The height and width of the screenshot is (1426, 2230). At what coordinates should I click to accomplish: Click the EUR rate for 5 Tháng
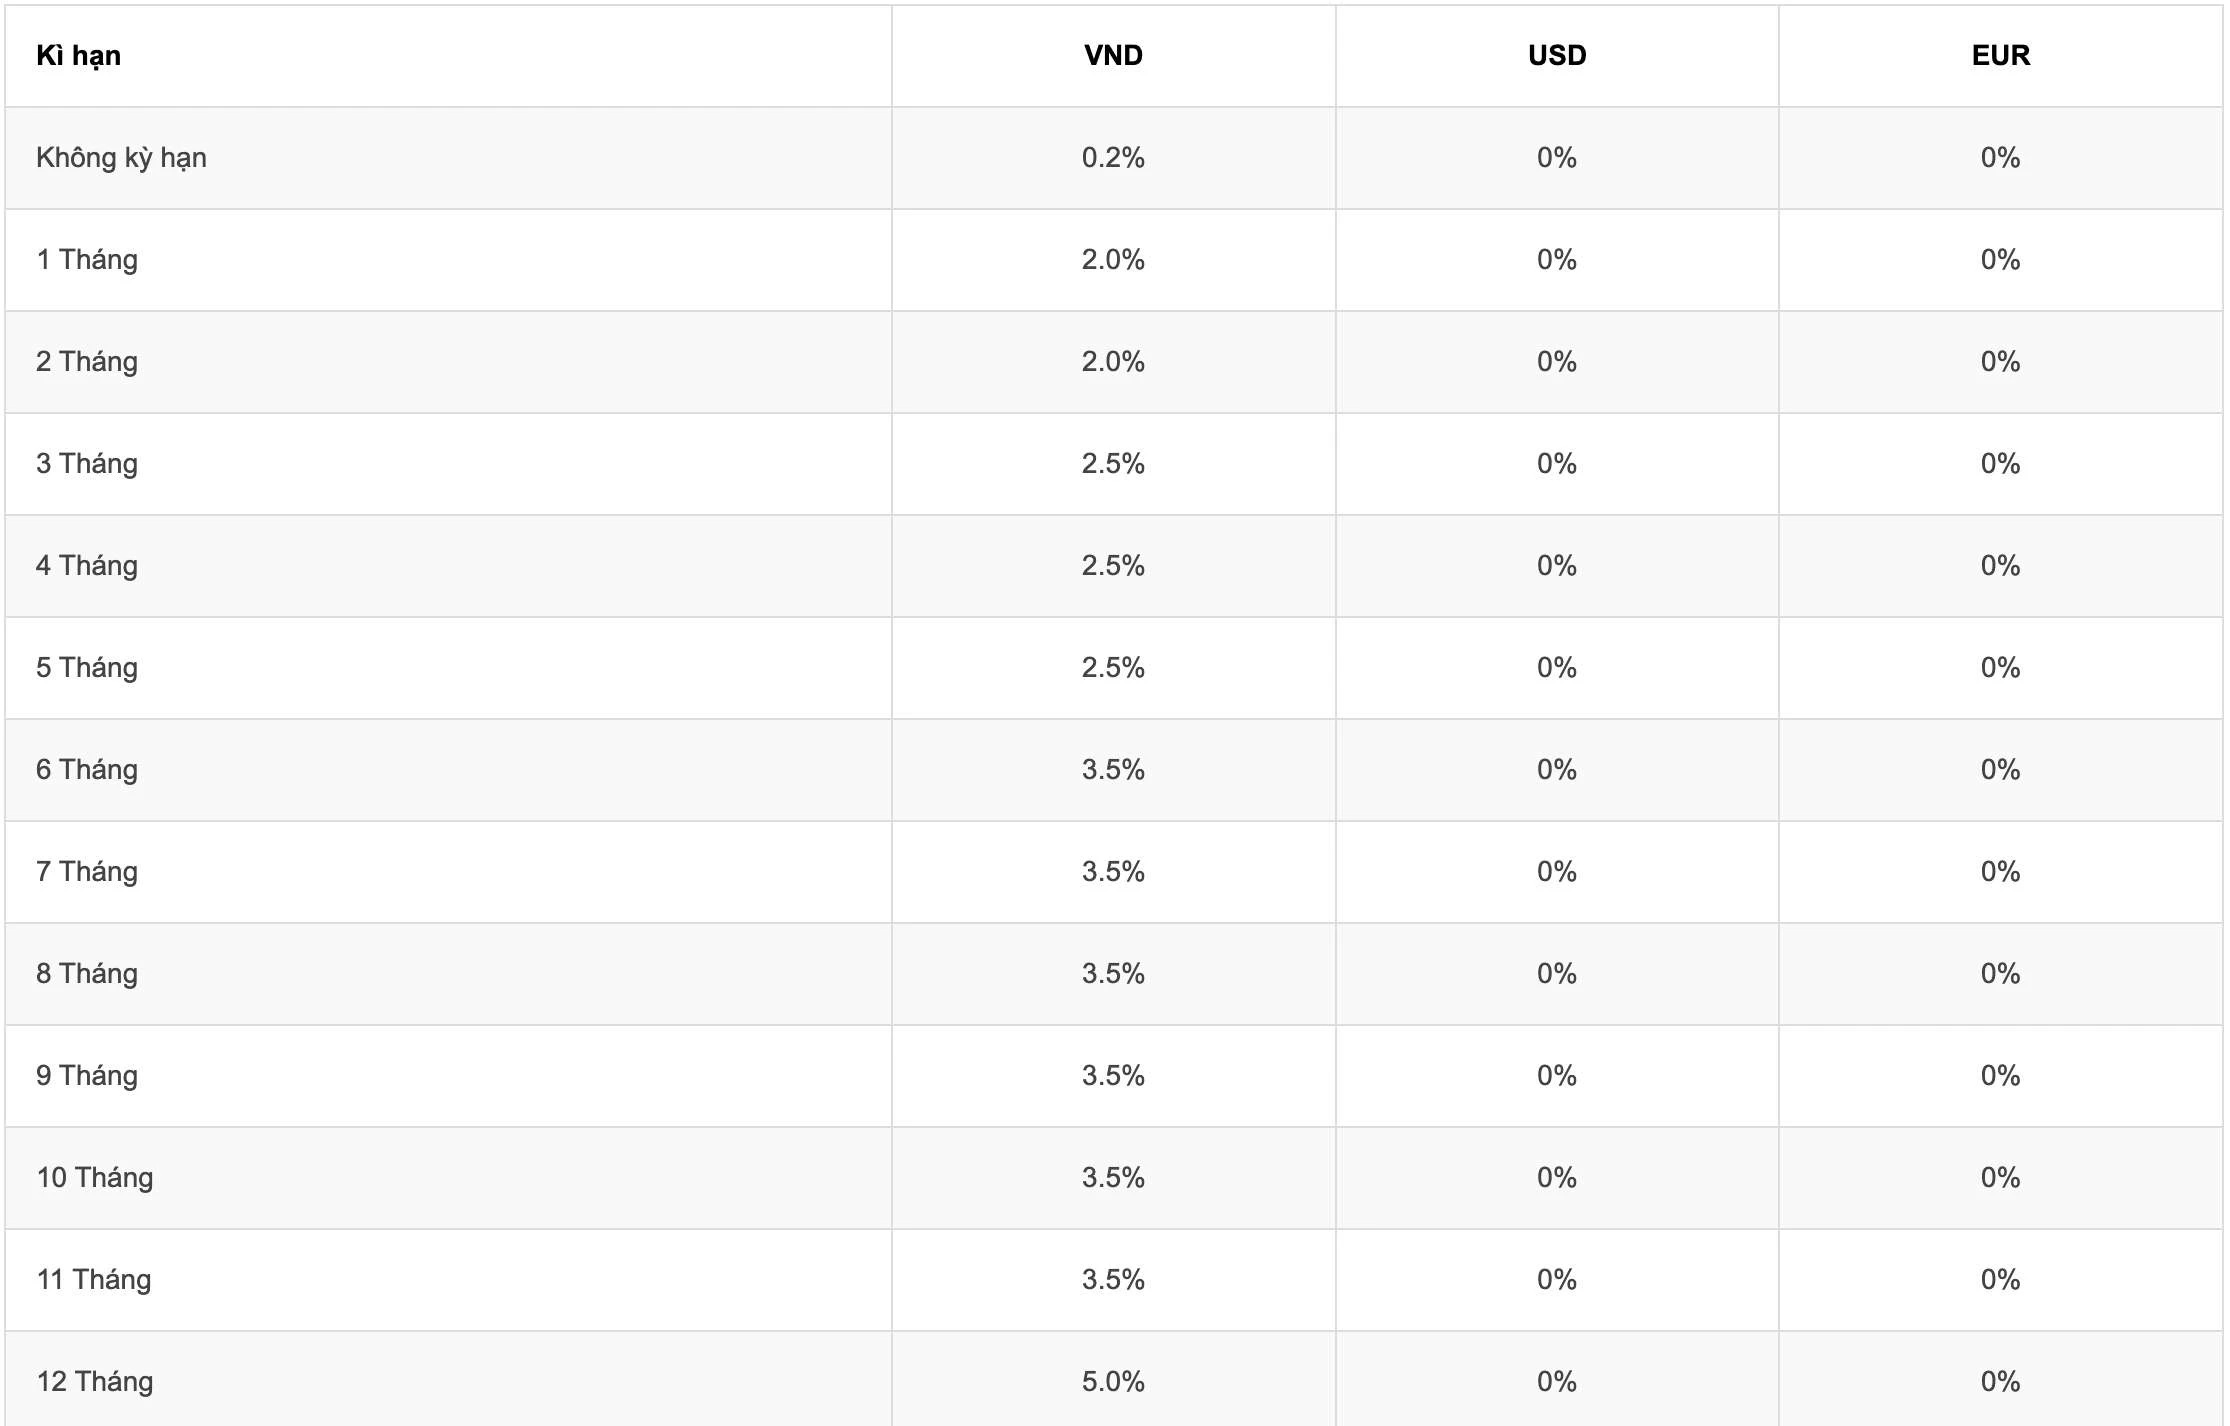2001,668
